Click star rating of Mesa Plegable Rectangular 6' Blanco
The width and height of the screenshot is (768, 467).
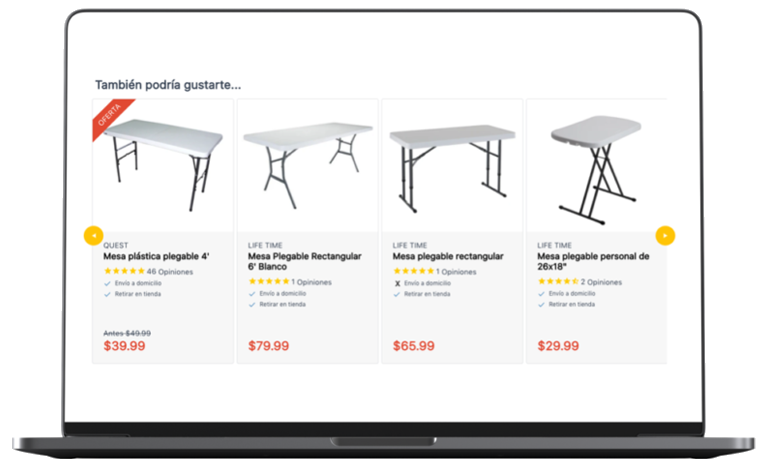coord(269,281)
